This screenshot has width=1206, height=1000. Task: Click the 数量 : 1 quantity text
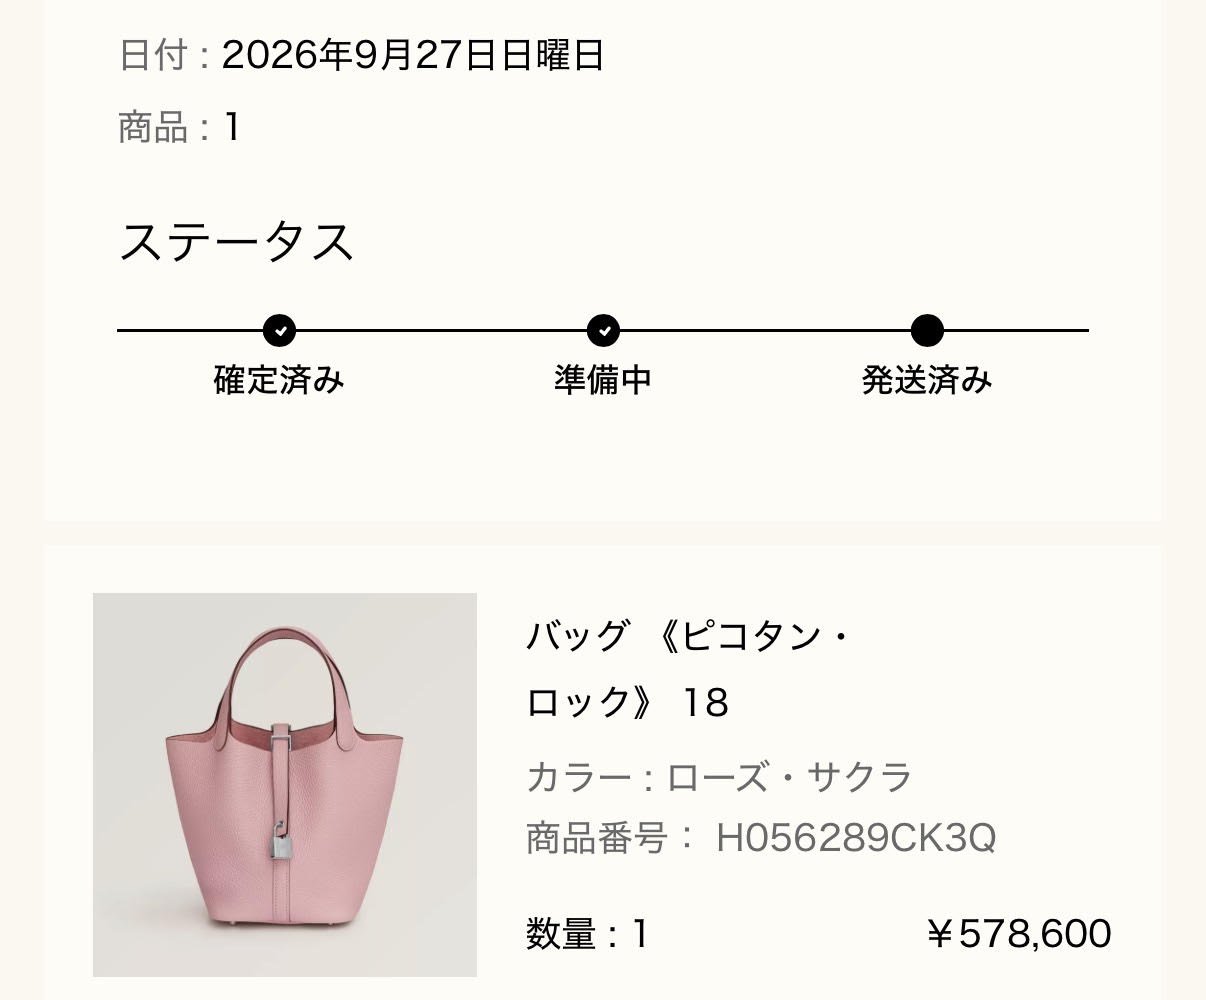[x=588, y=935]
